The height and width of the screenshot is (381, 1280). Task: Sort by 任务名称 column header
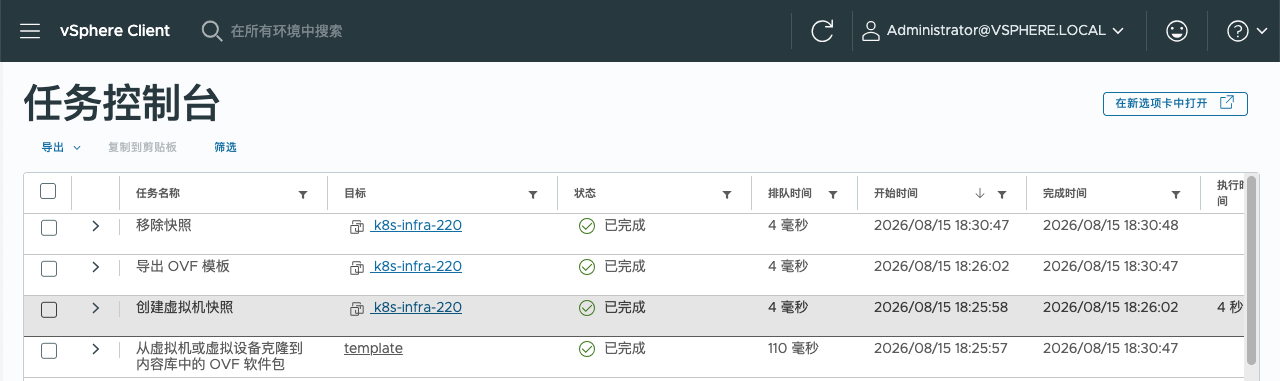pyautogui.click(x=157, y=194)
